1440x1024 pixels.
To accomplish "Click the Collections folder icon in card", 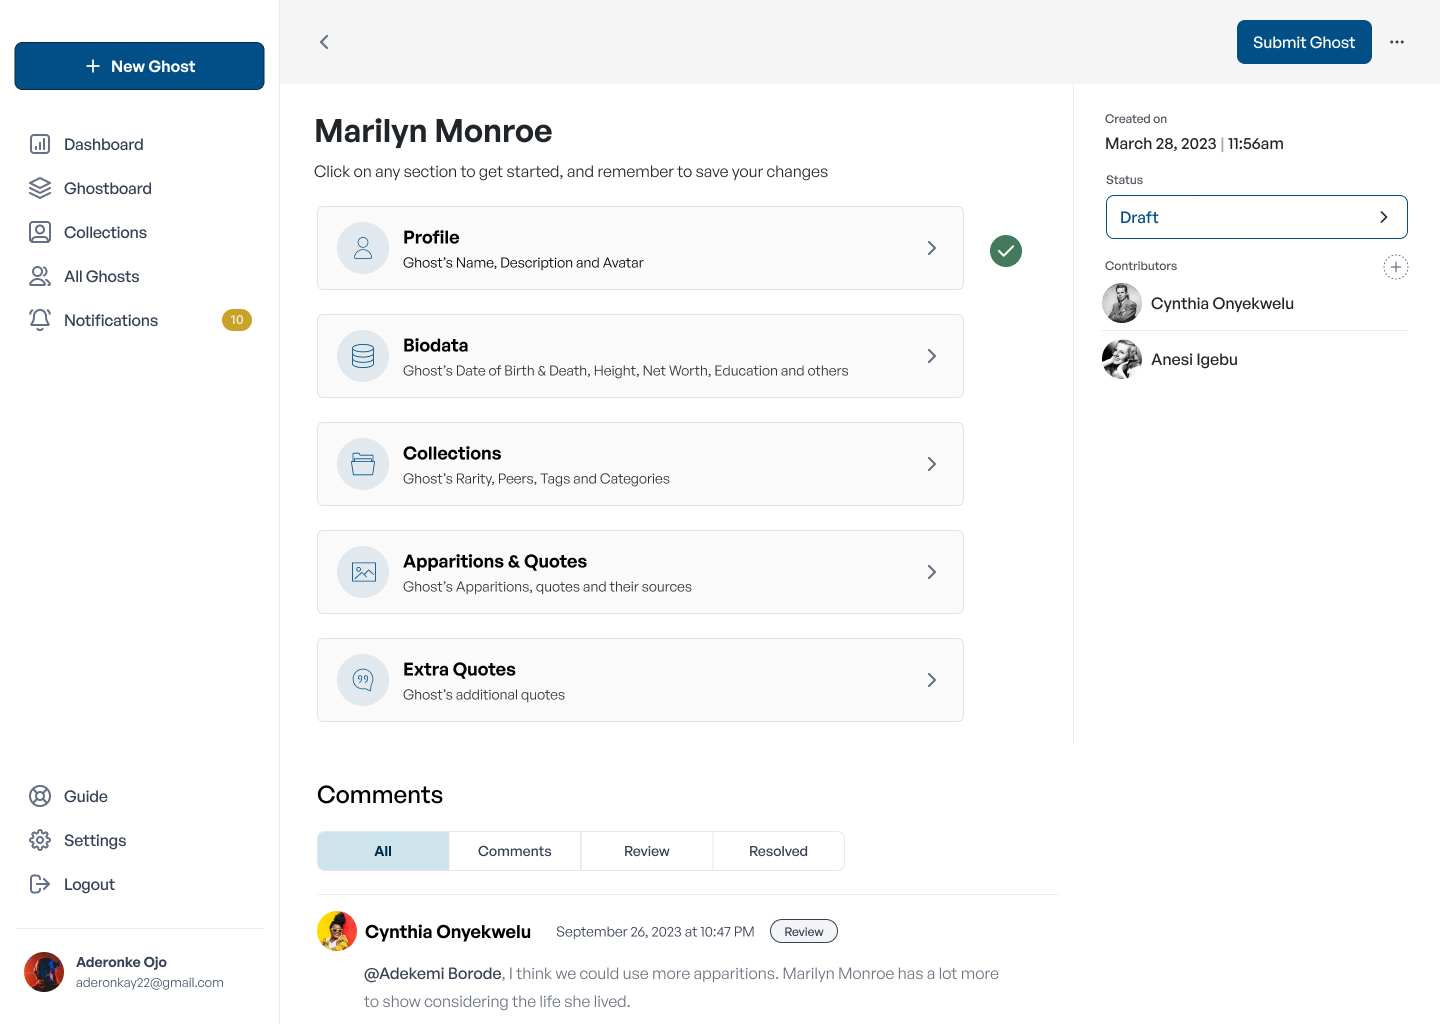I will (363, 464).
